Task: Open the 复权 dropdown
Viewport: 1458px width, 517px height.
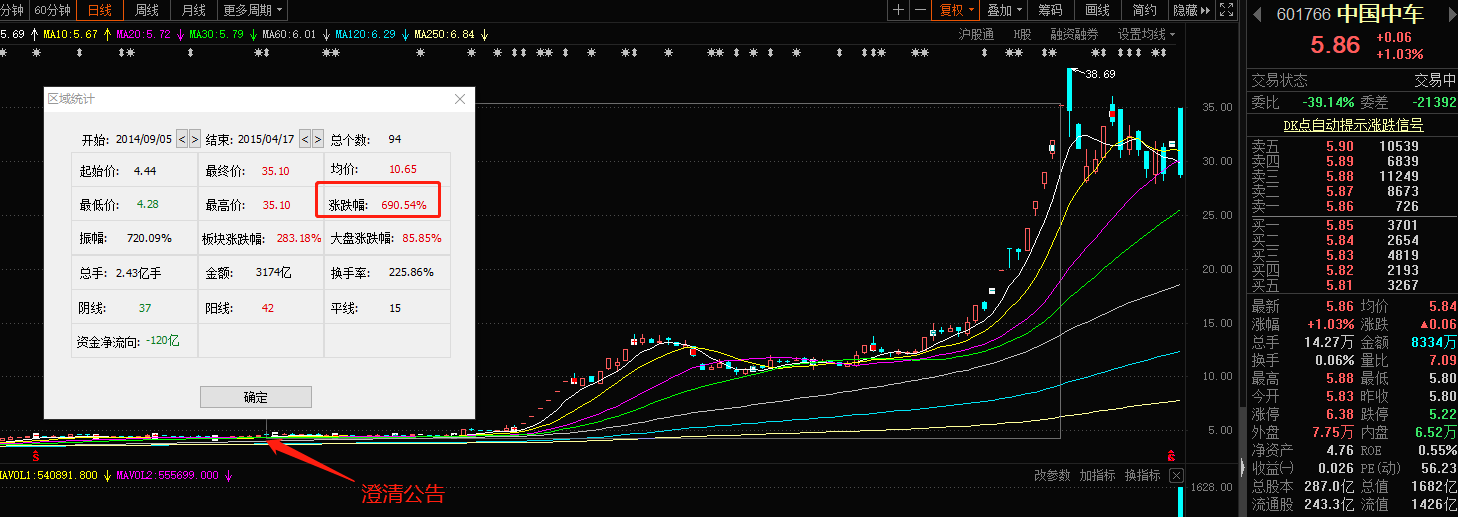Action: click(x=956, y=10)
